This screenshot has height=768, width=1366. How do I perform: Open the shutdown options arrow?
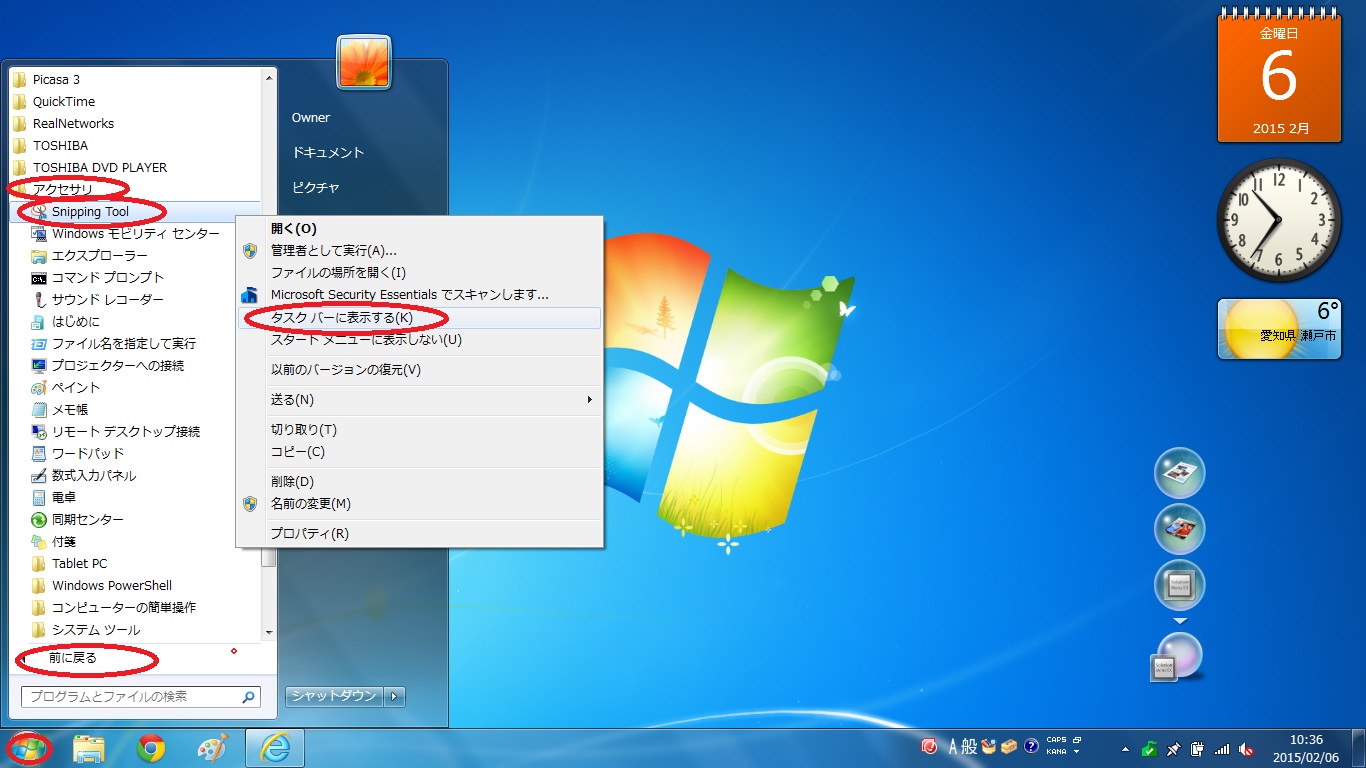(x=395, y=696)
